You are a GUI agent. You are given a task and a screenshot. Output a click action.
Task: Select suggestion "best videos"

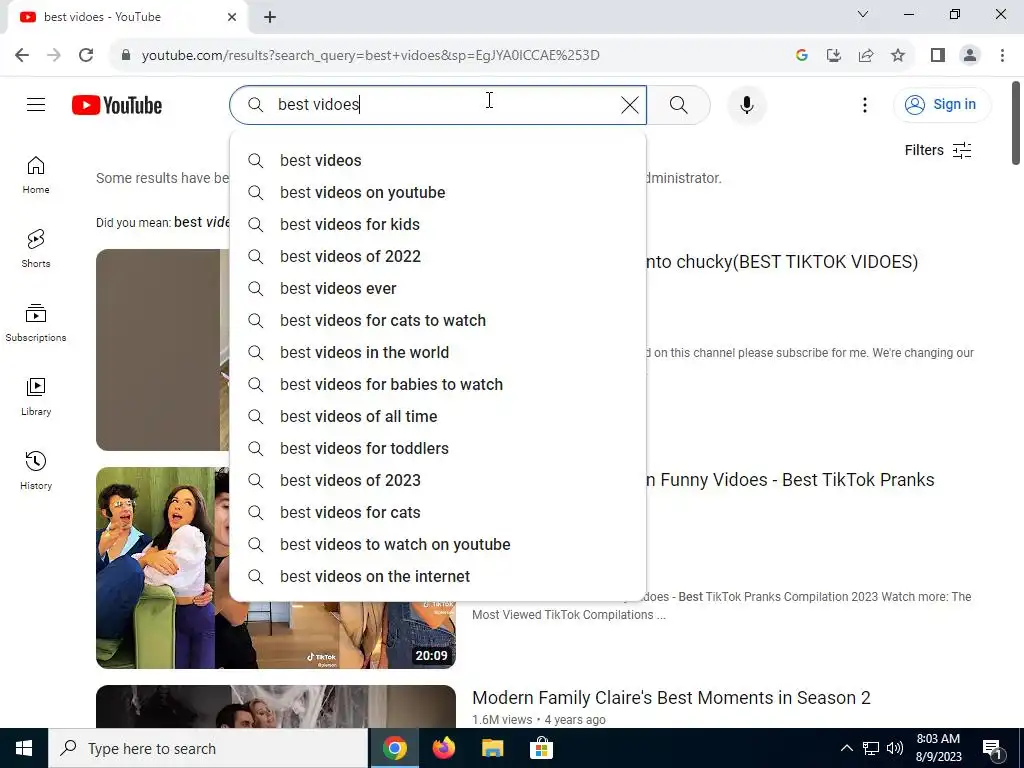tap(438, 161)
